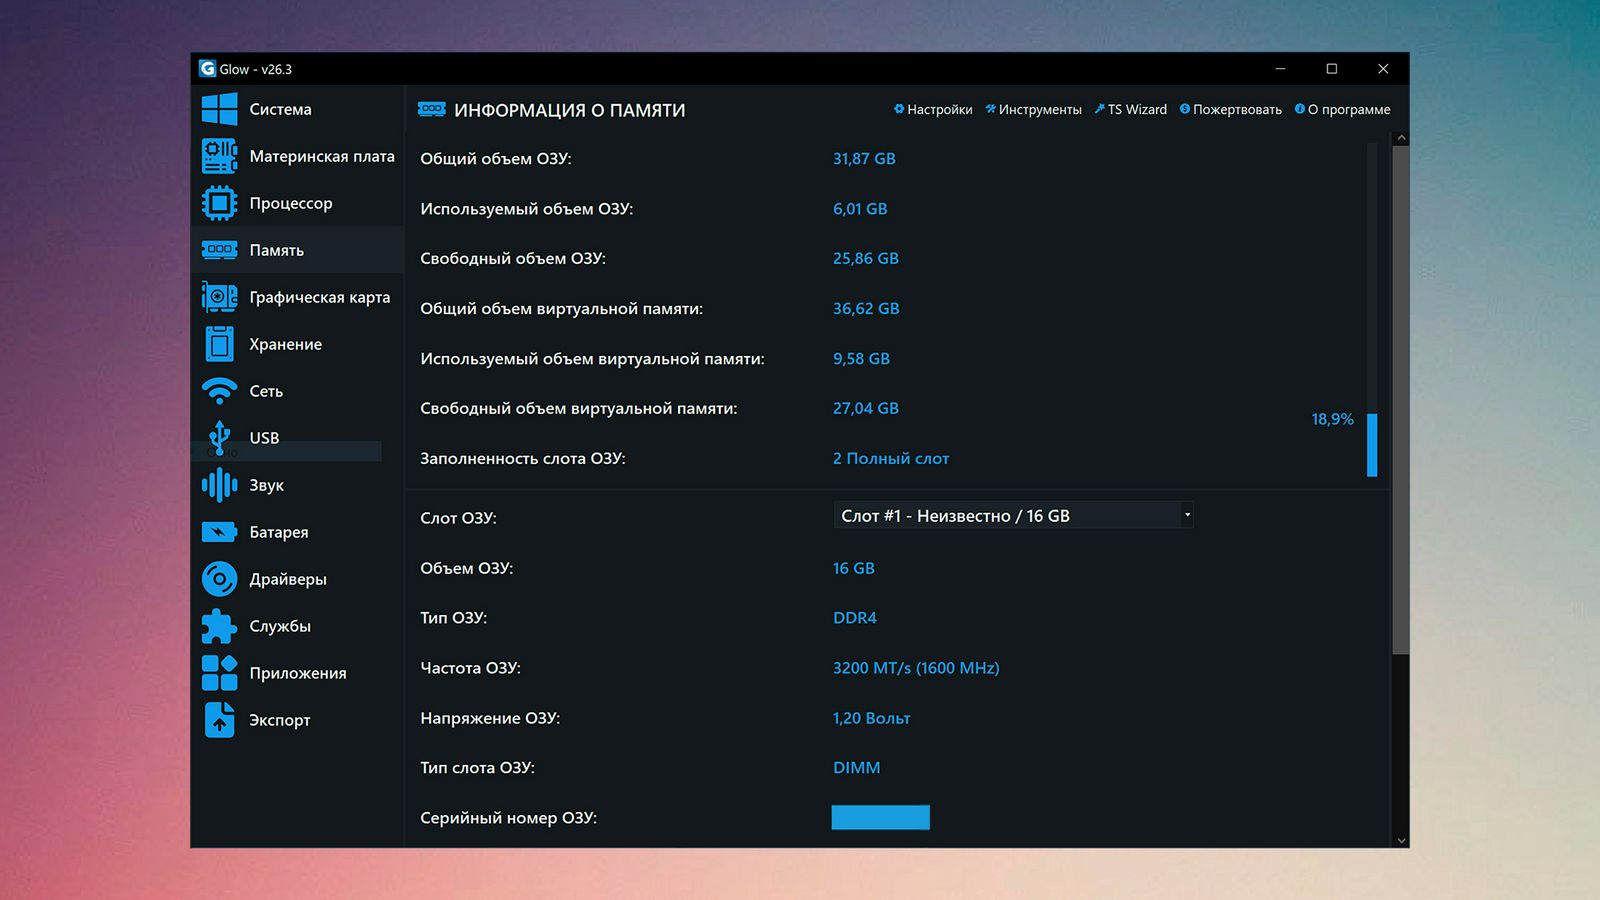Click the Пожертвовать donate link
Screen dimensions: 1600x900
tap(1230, 110)
